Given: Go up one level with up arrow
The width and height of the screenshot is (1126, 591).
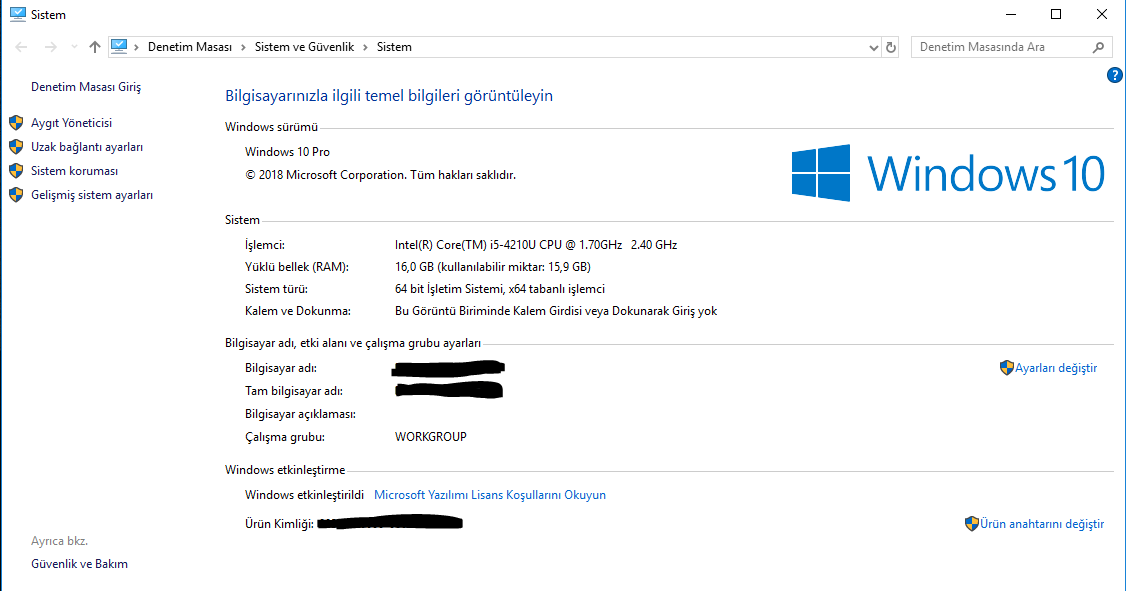Looking at the screenshot, I should click(95, 47).
